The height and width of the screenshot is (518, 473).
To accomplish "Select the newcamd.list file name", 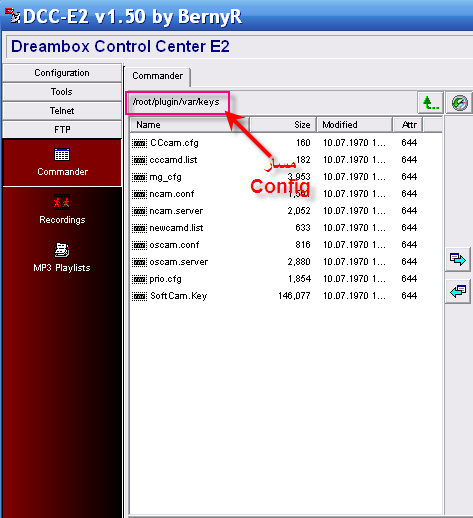I will pyautogui.click(x=176, y=228).
